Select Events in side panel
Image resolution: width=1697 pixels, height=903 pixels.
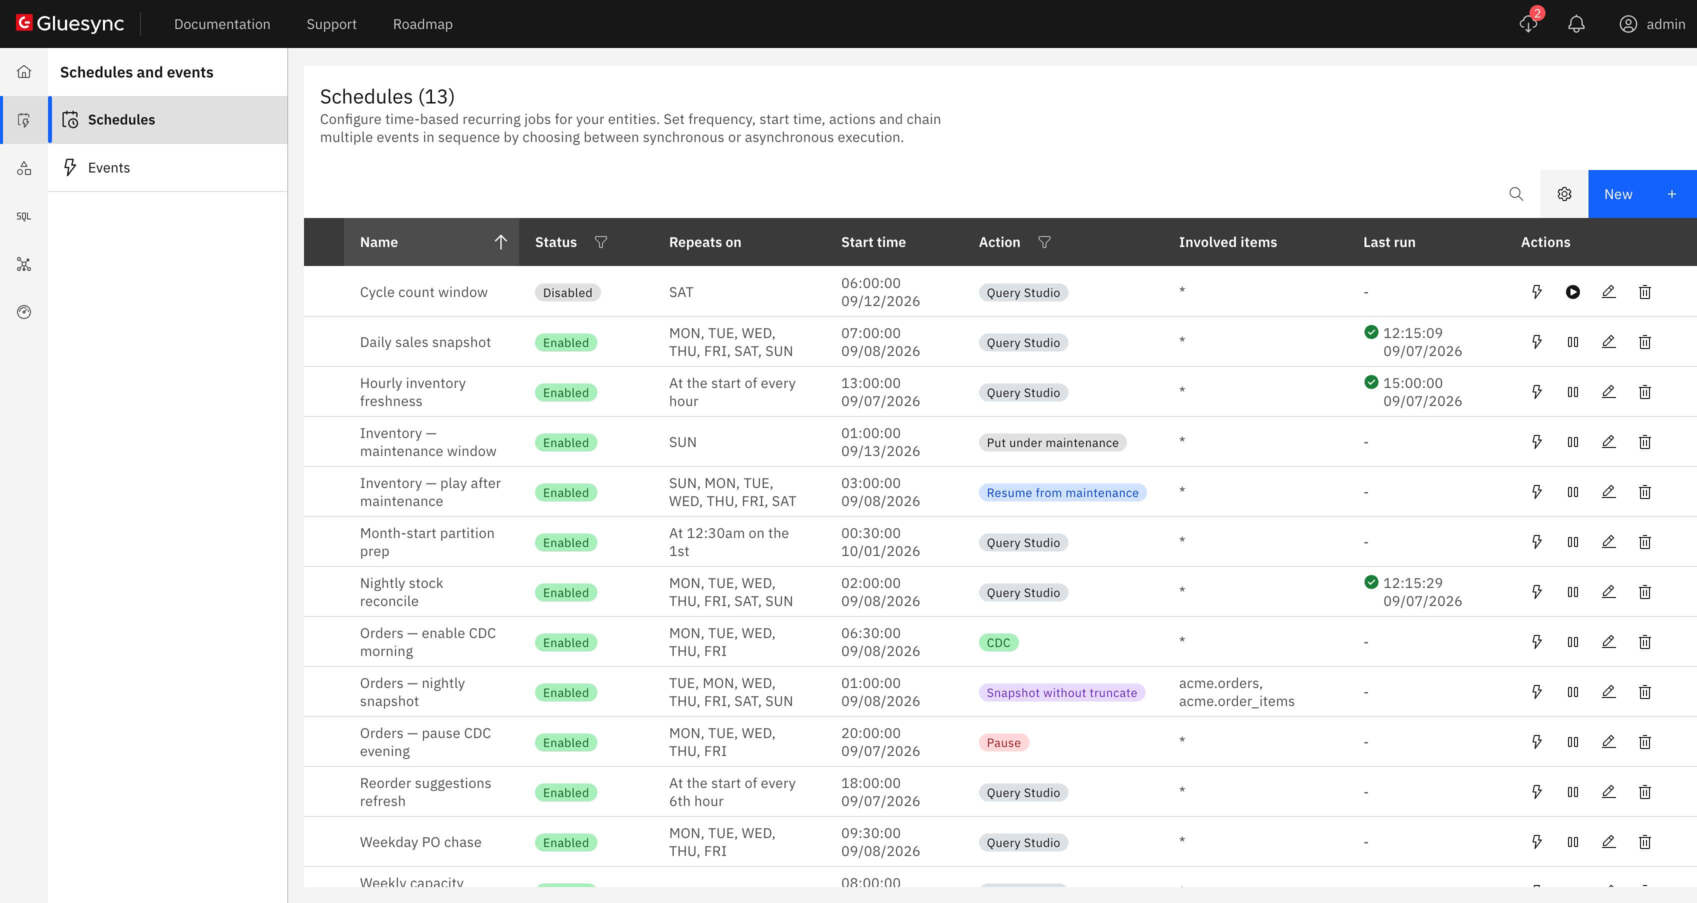[x=168, y=168]
